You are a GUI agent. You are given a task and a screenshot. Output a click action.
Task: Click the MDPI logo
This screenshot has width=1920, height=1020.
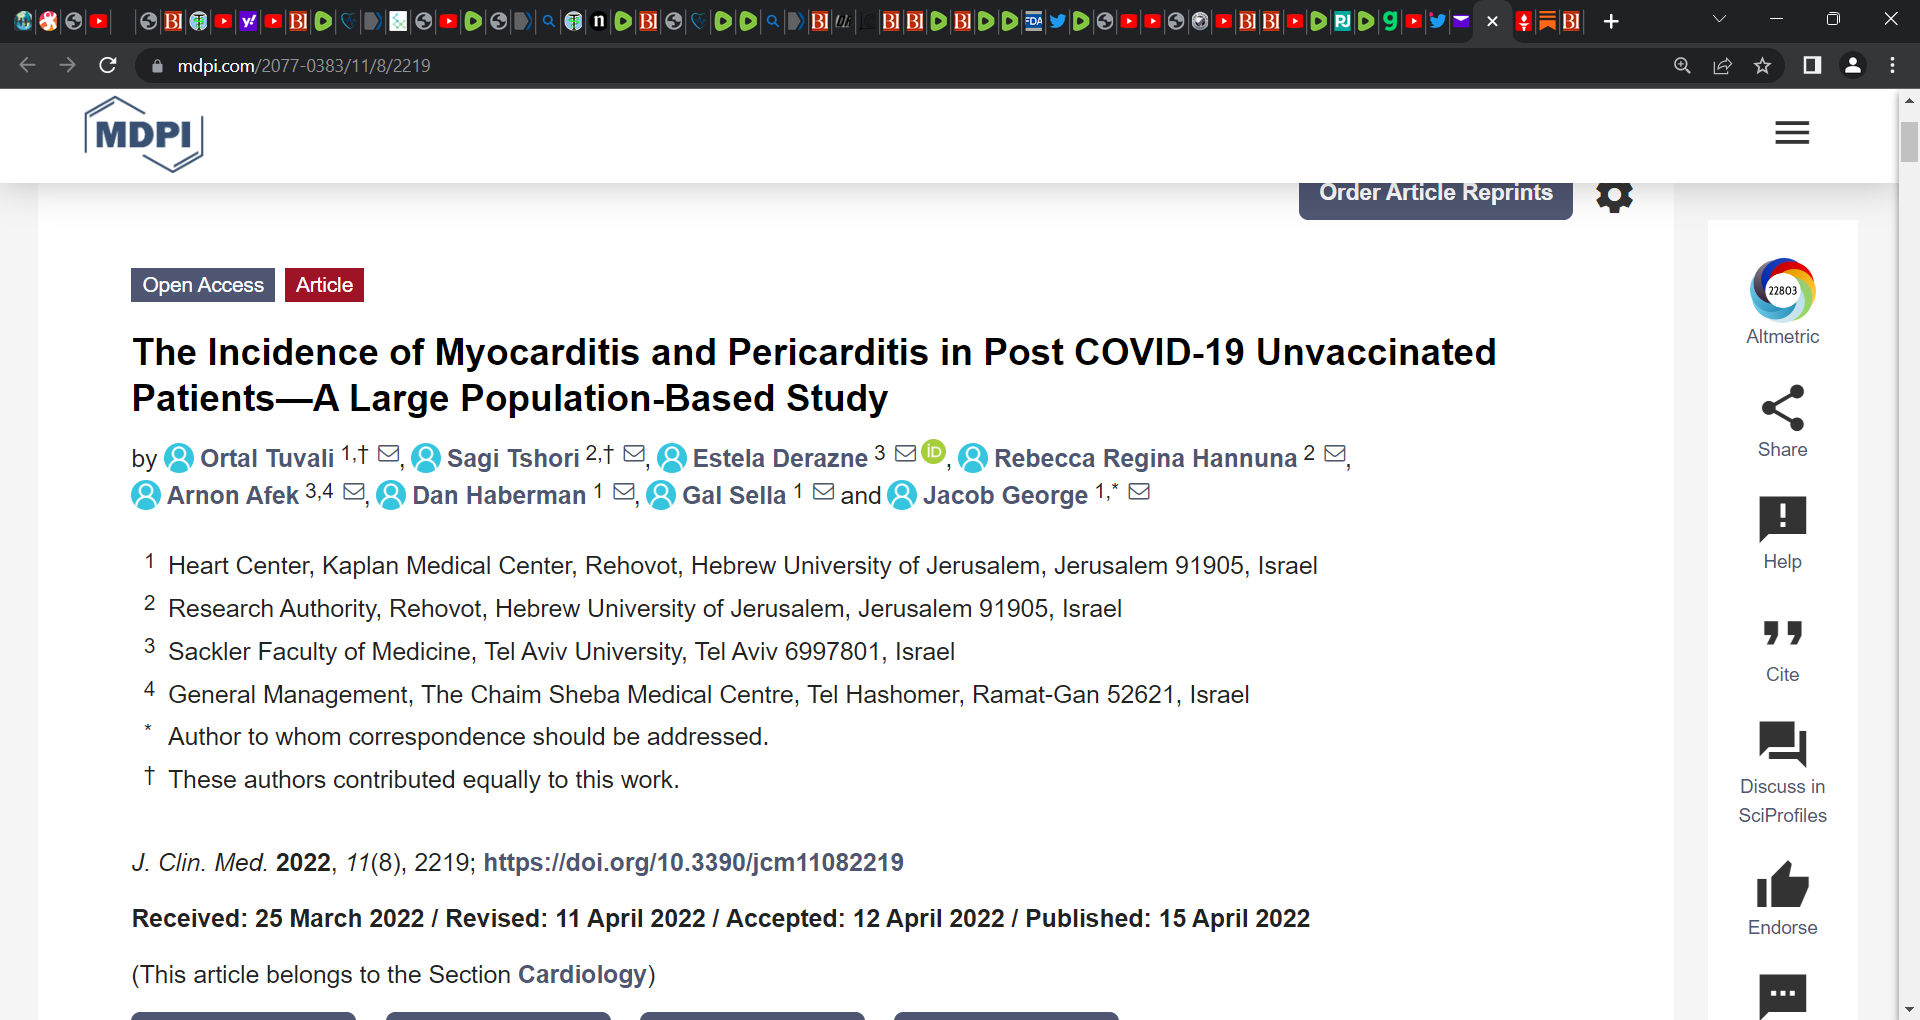coord(144,134)
